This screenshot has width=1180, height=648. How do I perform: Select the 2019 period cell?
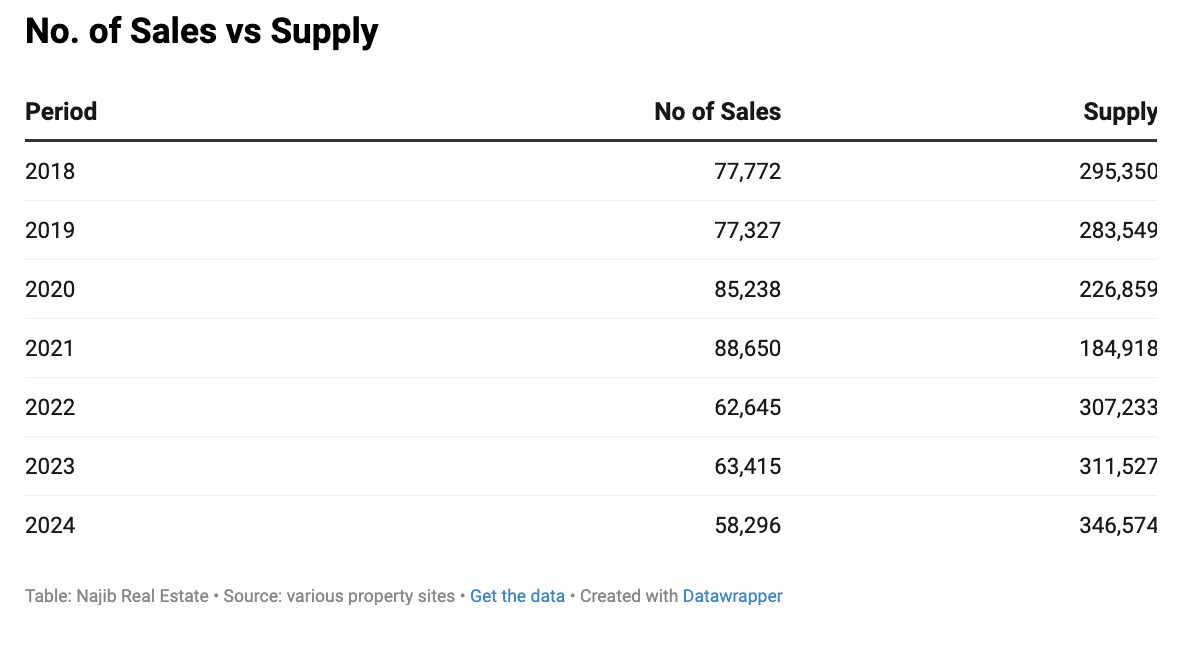tap(50, 230)
